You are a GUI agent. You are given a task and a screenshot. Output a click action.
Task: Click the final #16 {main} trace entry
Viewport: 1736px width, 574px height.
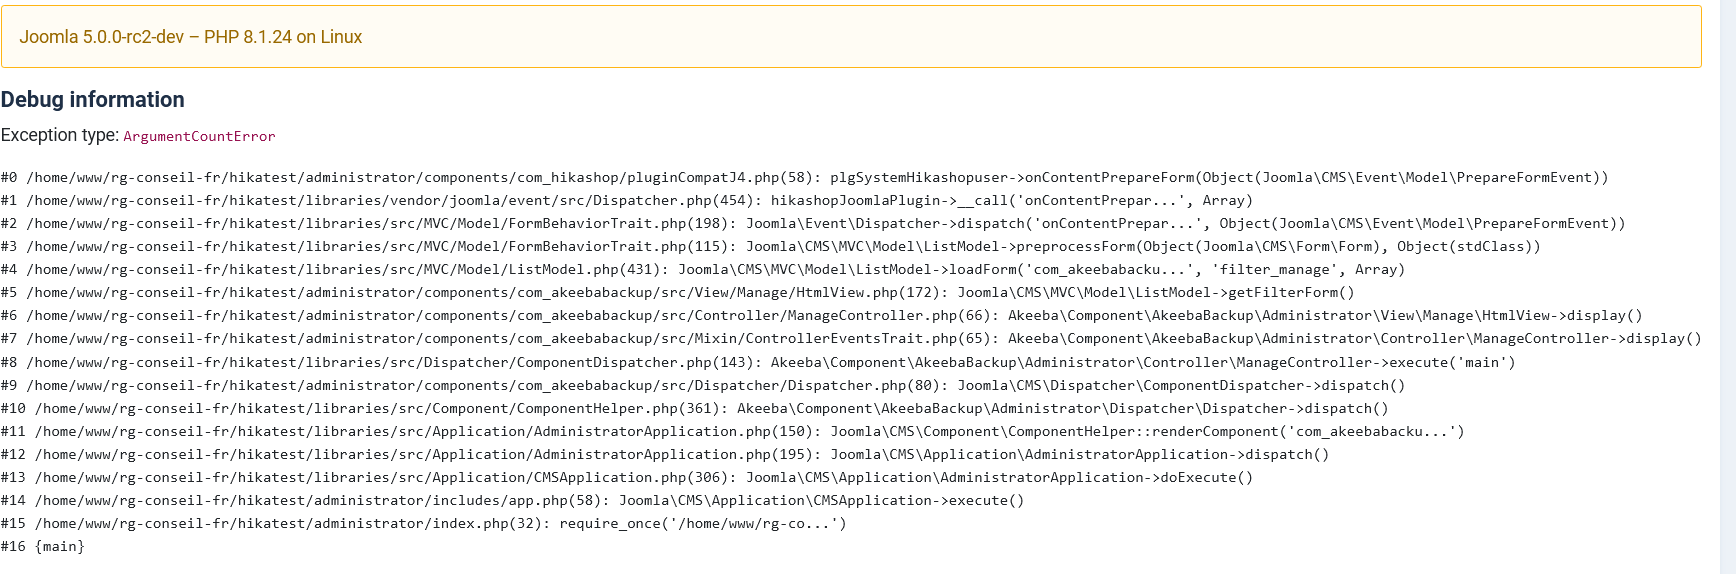pyautogui.click(x=43, y=547)
